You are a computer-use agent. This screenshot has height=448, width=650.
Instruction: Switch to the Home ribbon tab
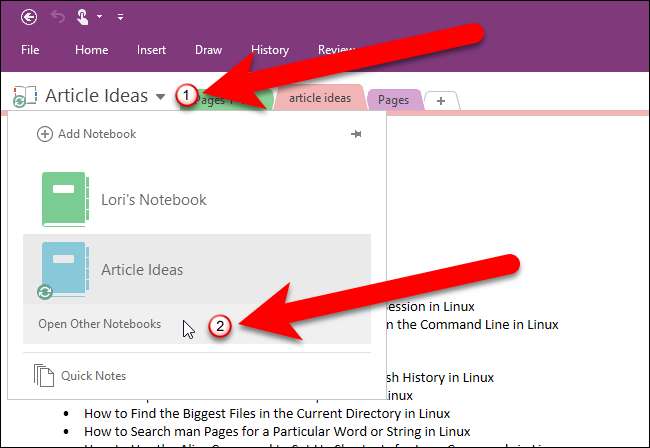(x=92, y=50)
